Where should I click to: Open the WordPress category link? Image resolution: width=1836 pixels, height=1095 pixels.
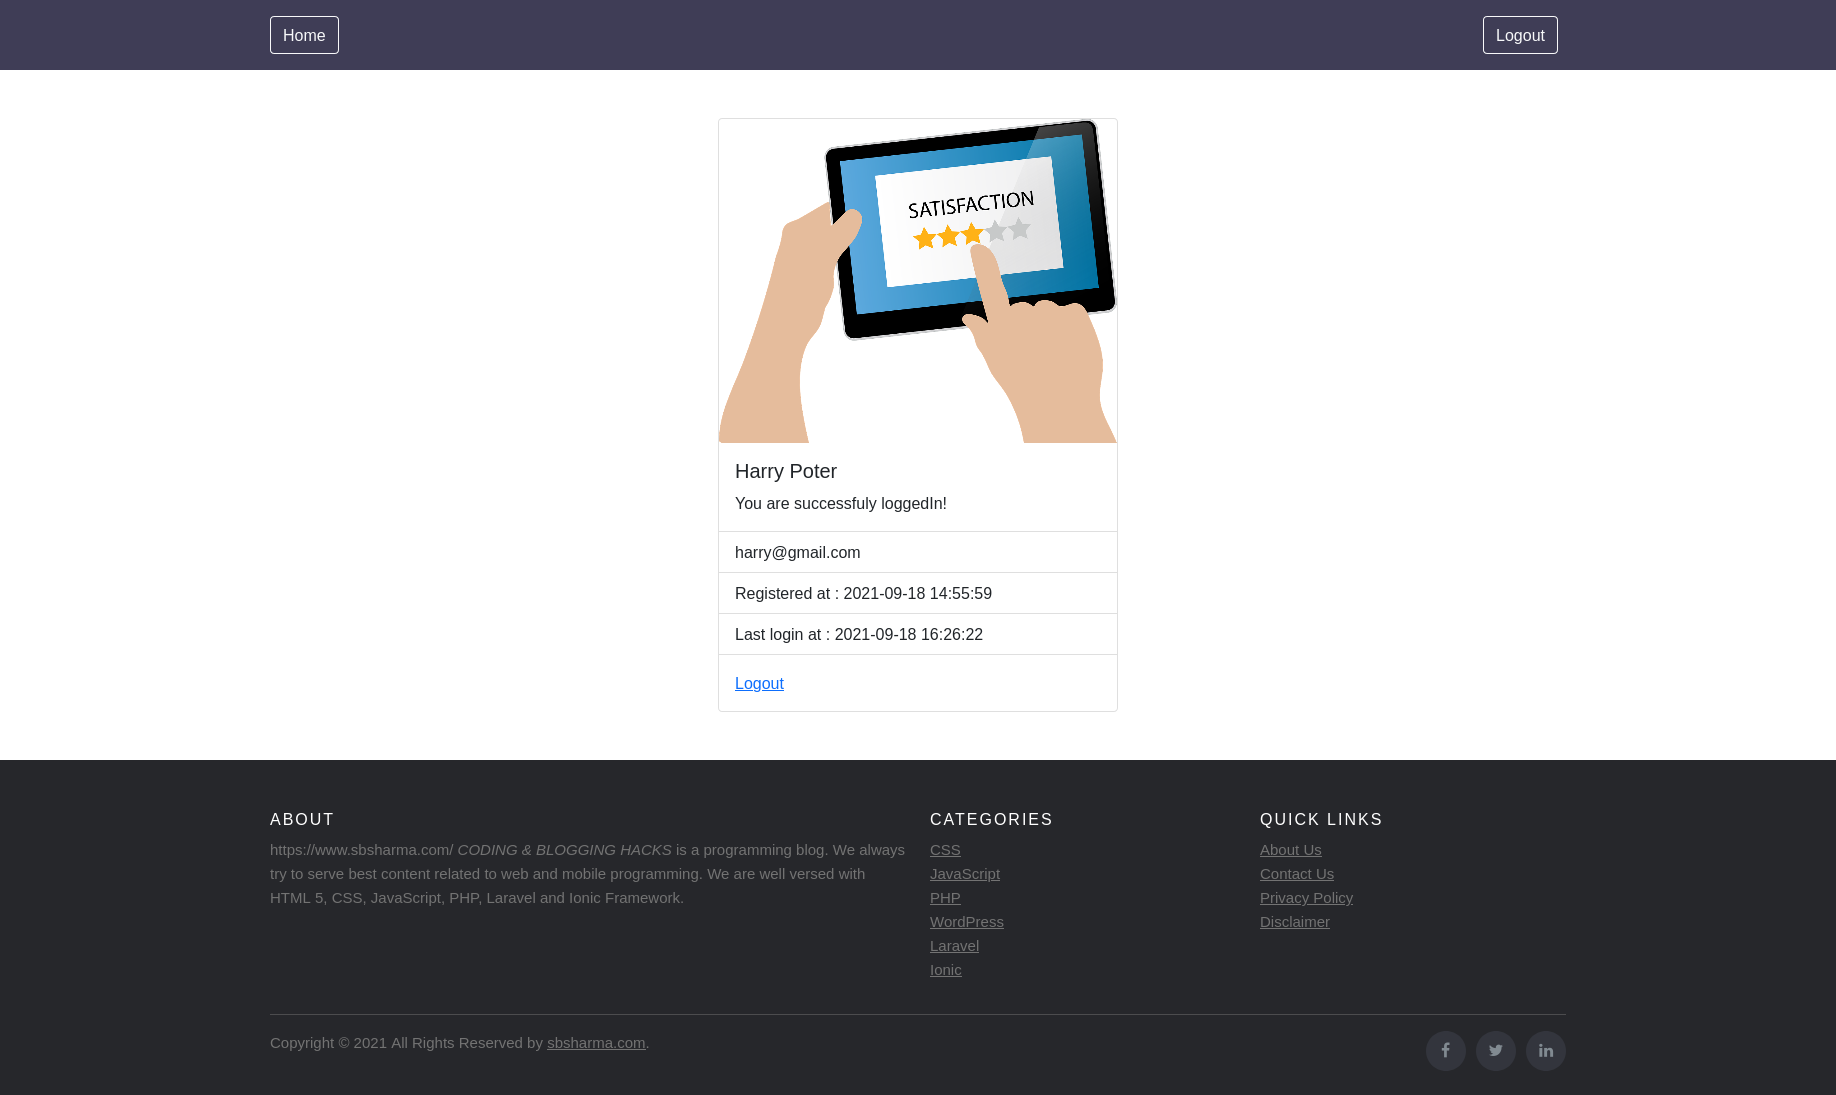[966, 921]
